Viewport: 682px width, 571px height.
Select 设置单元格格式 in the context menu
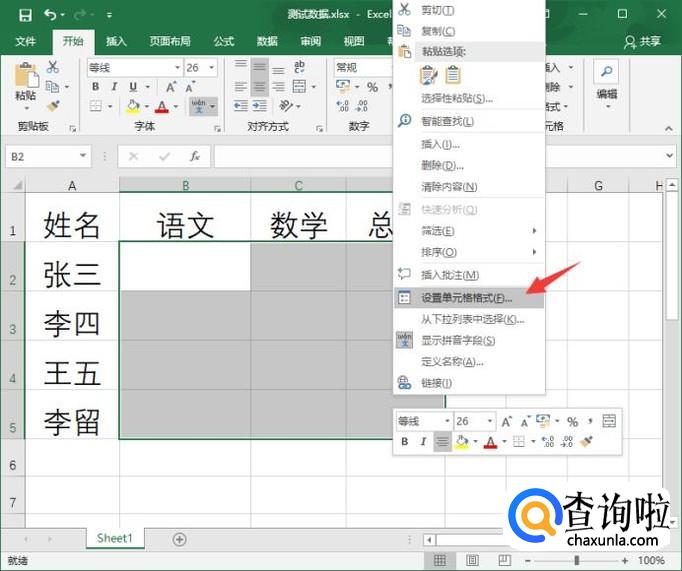pyautogui.click(x=466, y=297)
